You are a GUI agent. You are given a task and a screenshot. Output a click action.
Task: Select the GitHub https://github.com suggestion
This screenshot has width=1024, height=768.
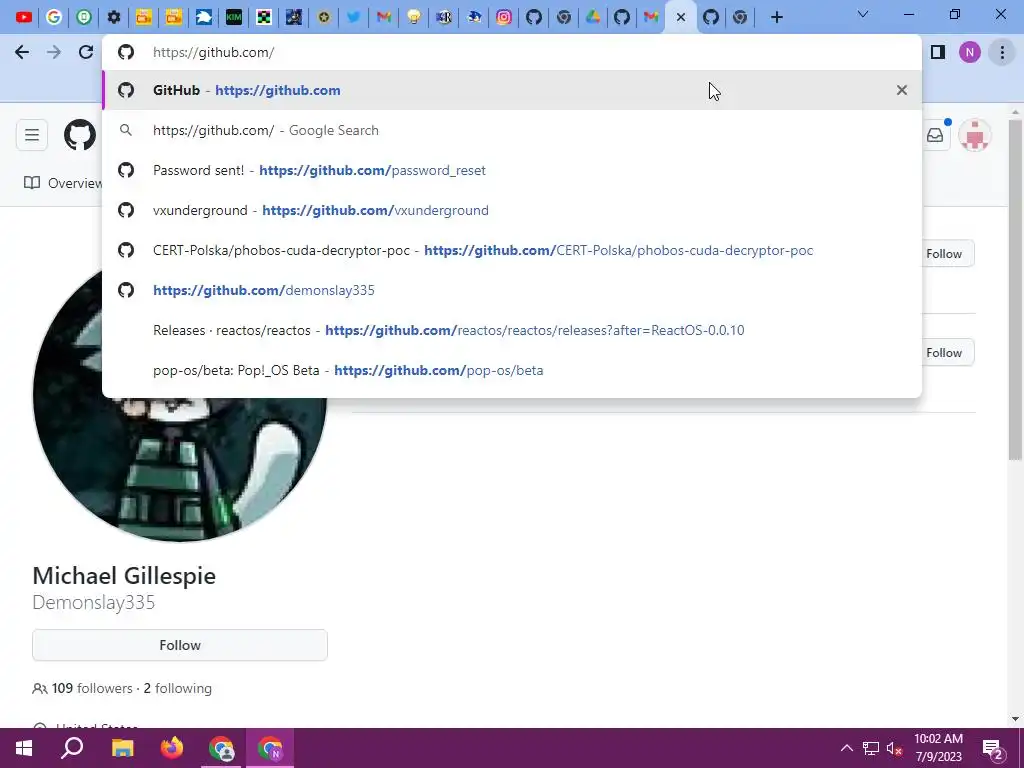pyautogui.click(x=512, y=90)
